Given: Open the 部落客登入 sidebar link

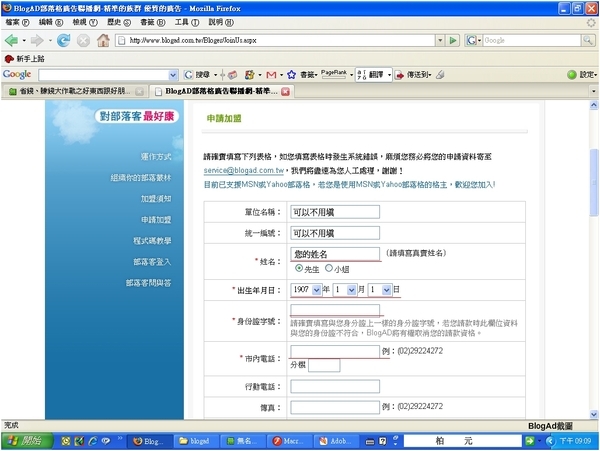Looking at the screenshot, I should click(x=152, y=262).
